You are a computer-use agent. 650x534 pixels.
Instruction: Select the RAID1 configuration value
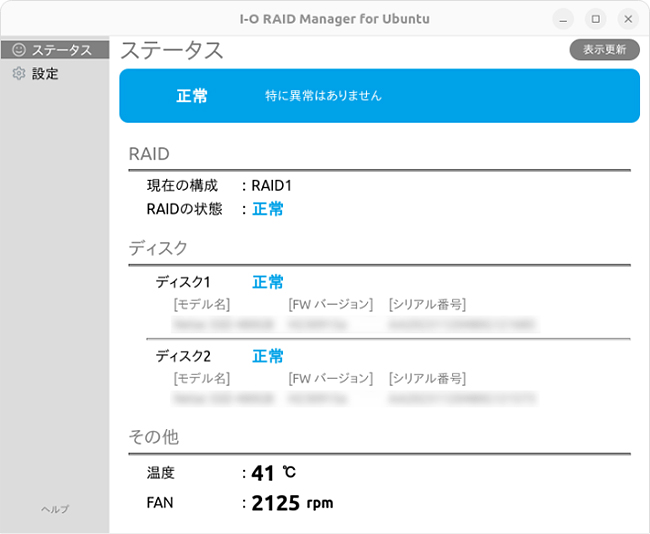pos(272,185)
